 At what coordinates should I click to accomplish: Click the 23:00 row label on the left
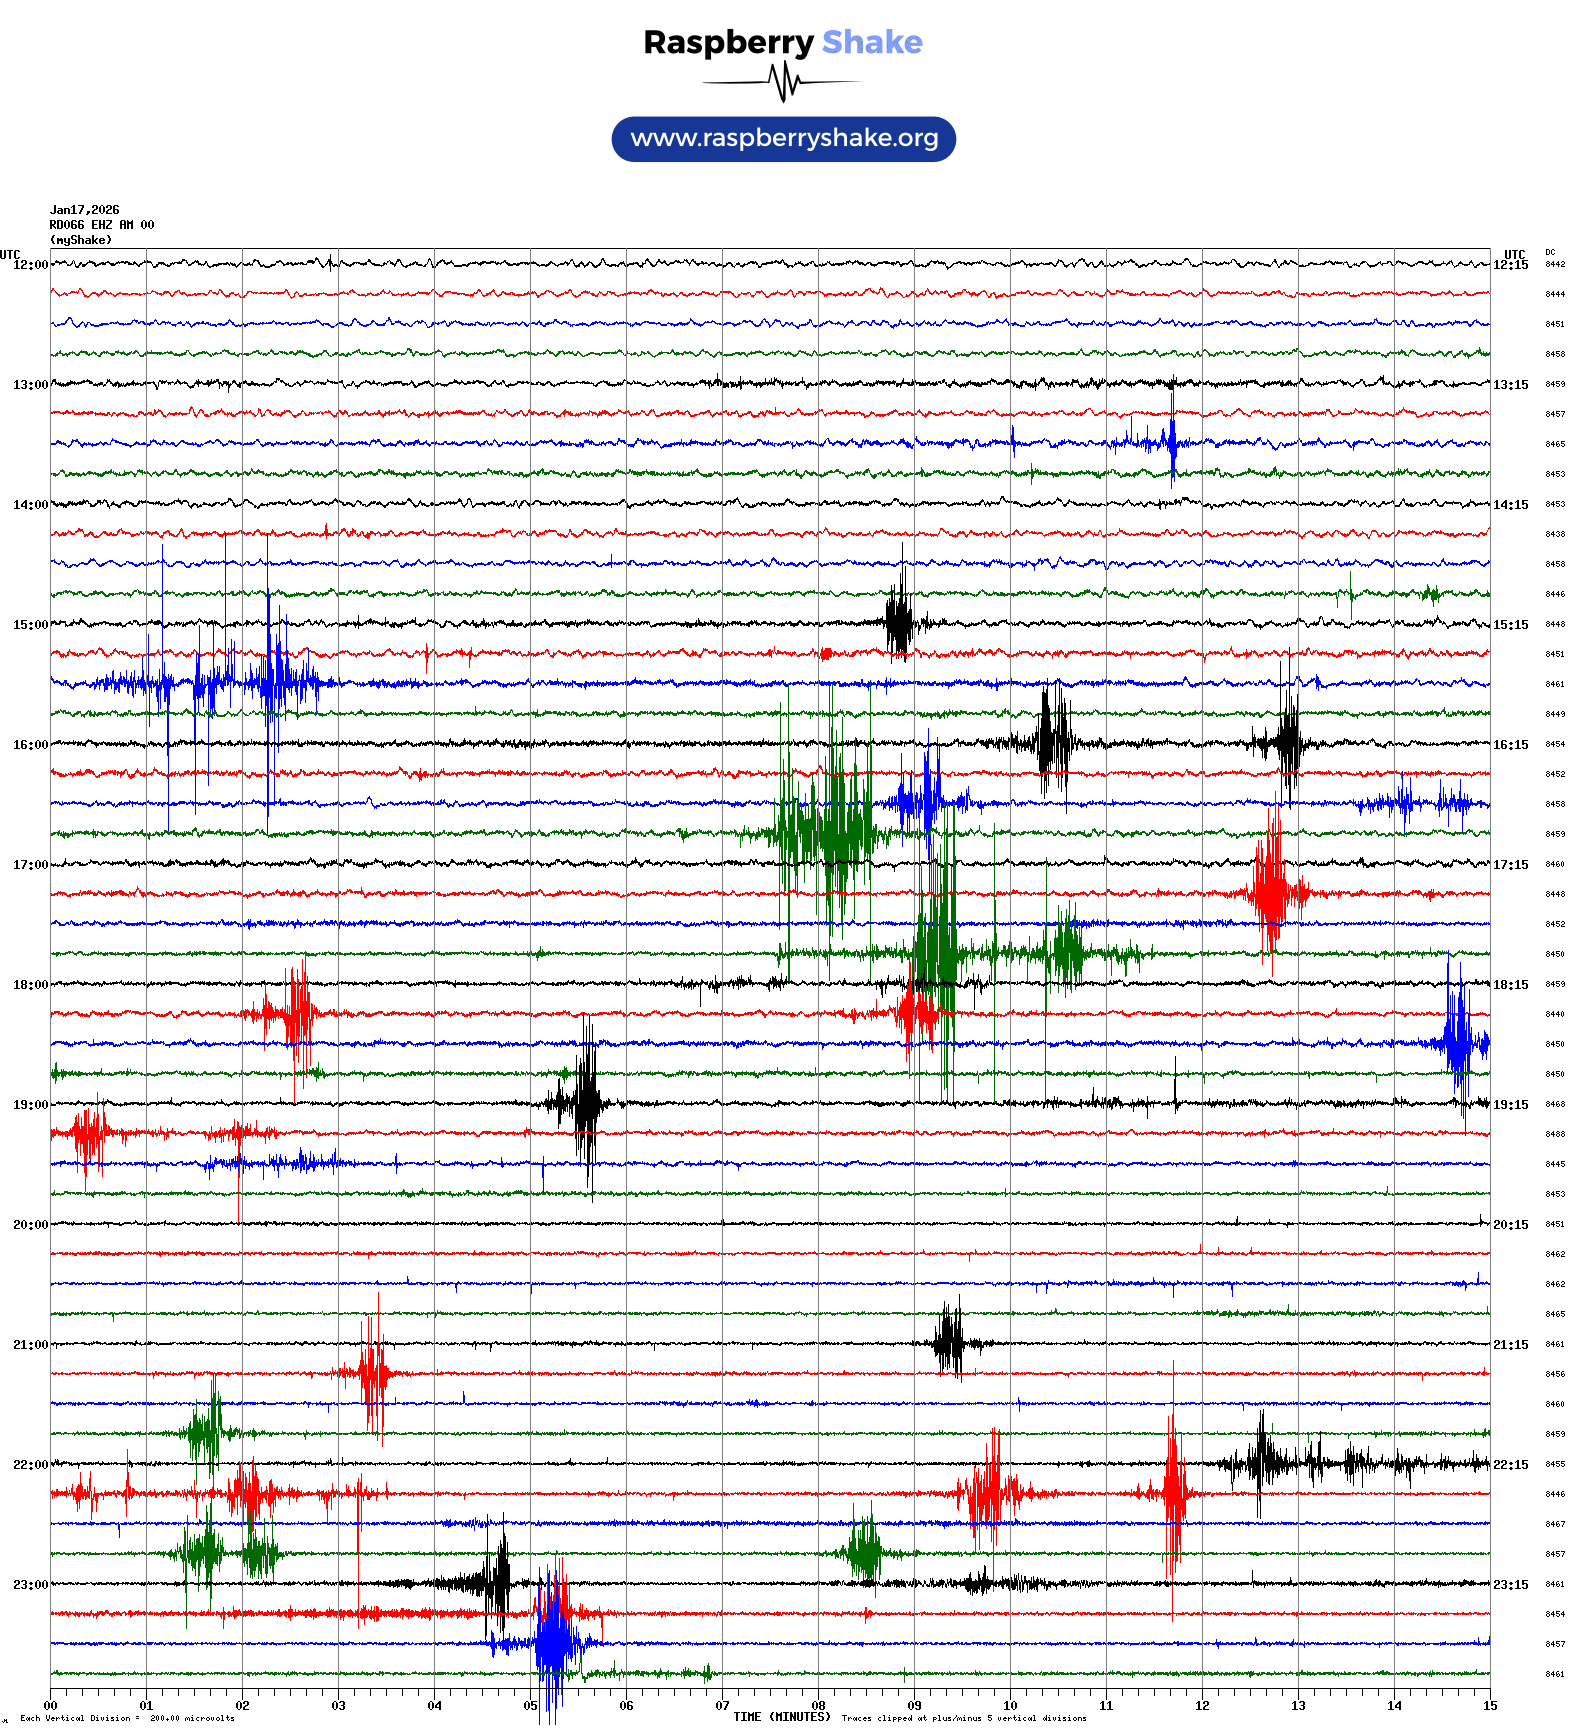click(x=30, y=1585)
